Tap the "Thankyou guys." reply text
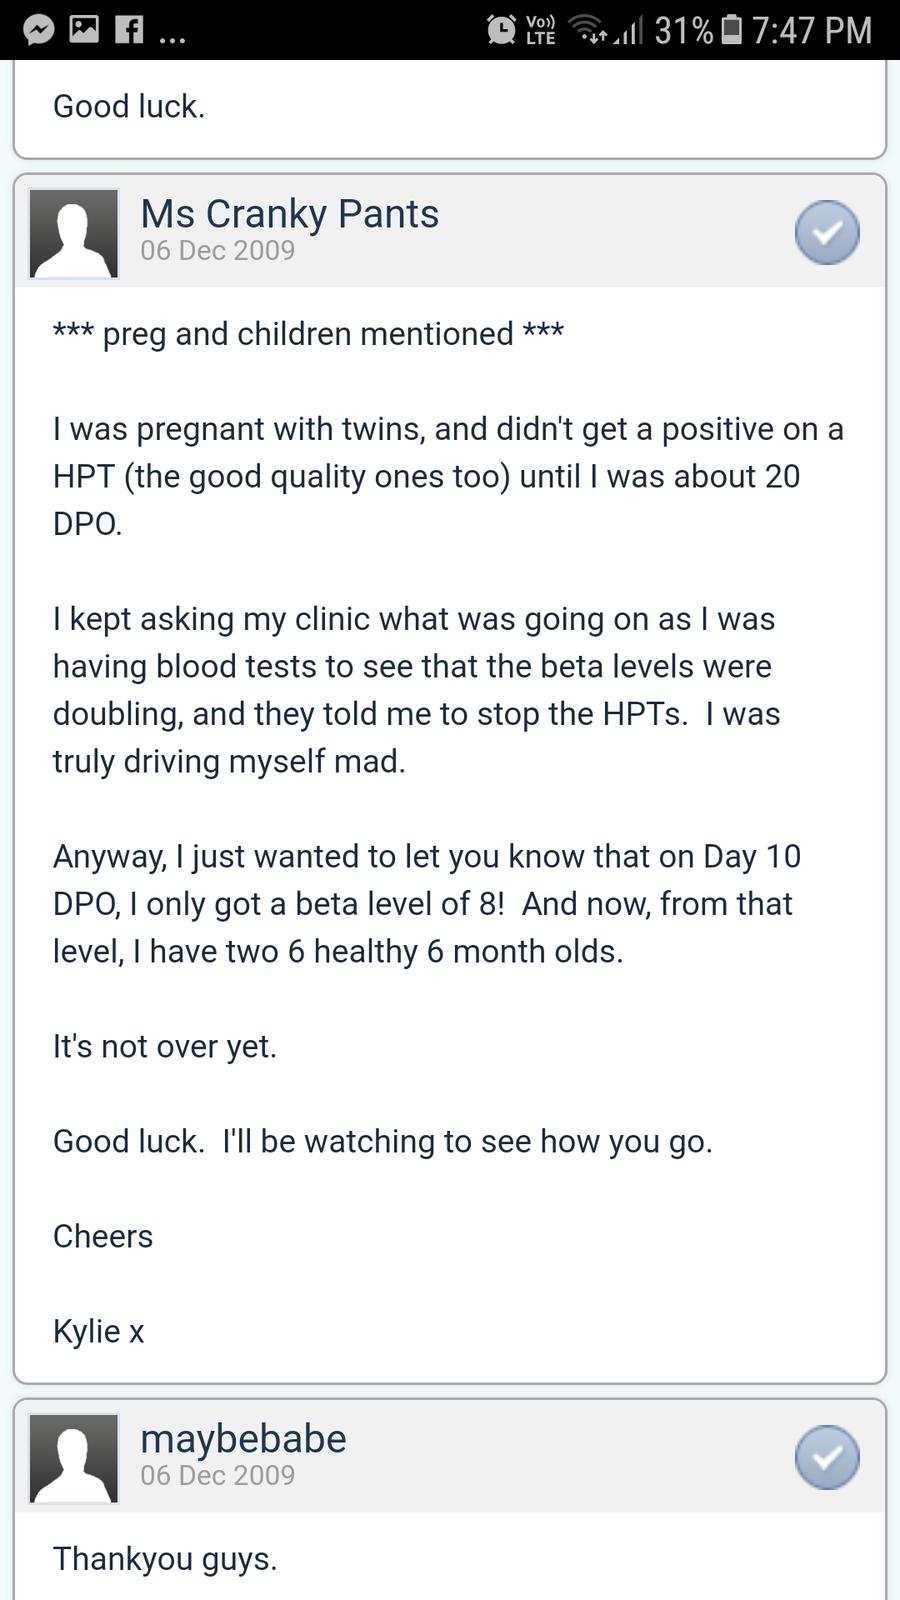 tap(165, 1559)
